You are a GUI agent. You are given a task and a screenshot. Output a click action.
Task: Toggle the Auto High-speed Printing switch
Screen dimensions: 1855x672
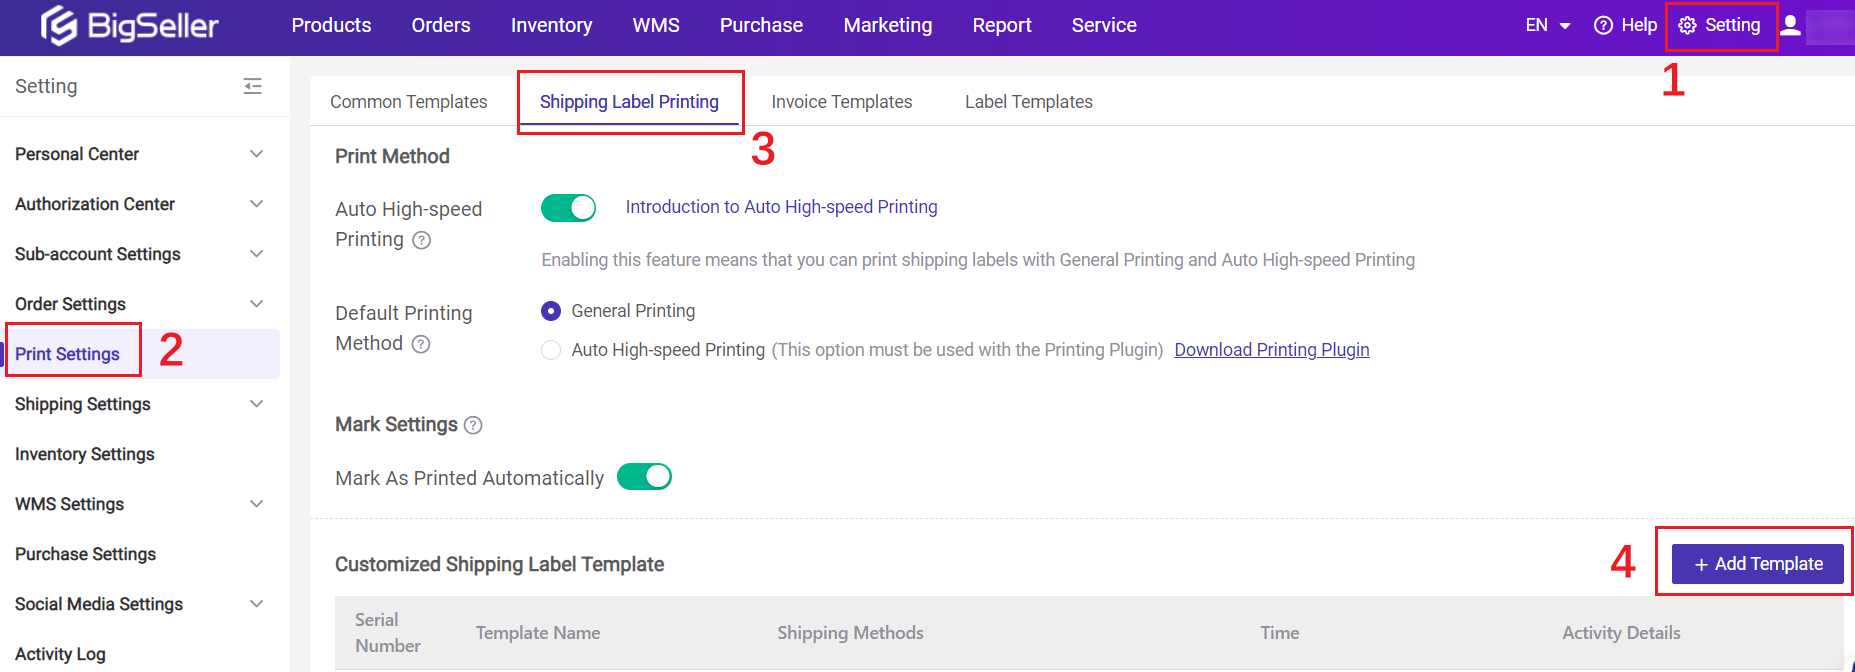[x=568, y=208]
